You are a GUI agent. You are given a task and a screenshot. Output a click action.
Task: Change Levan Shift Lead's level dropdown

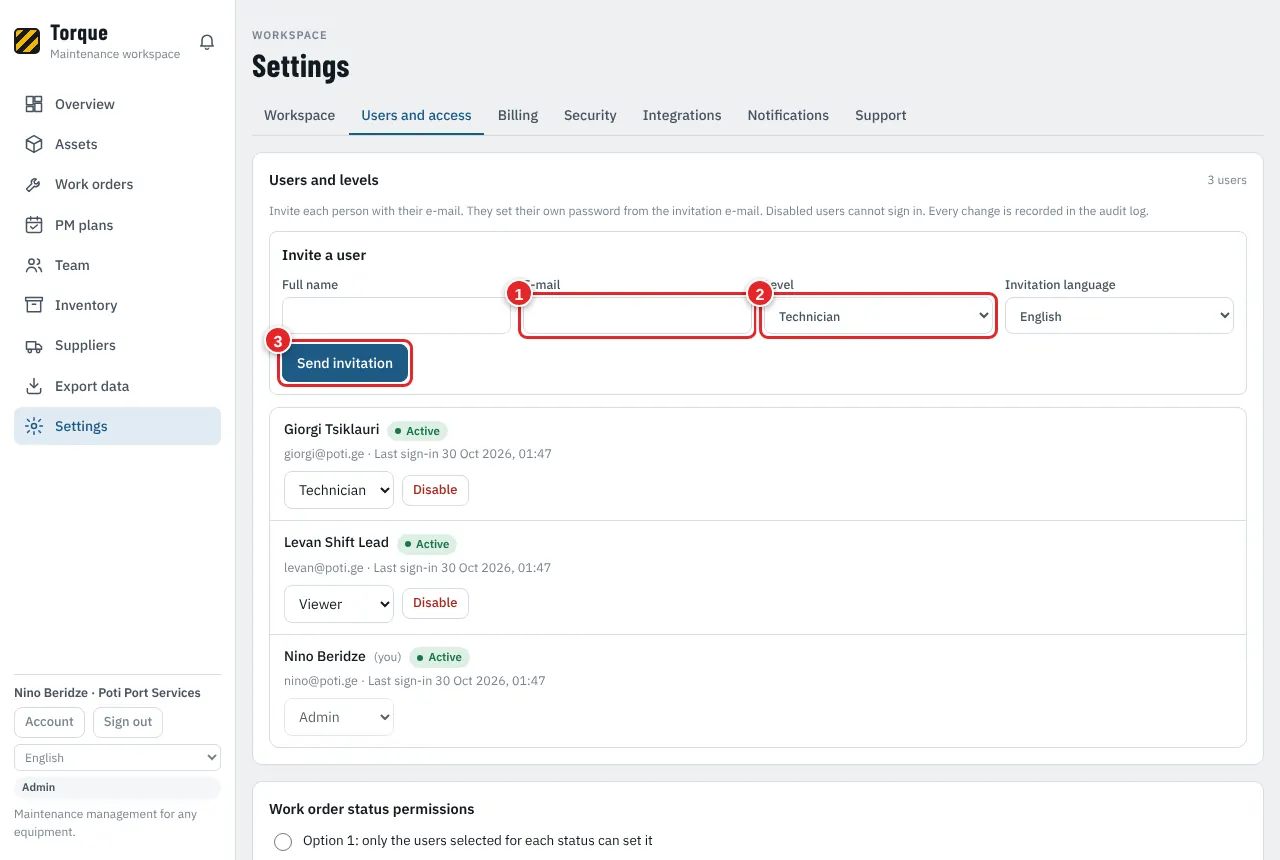click(x=339, y=604)
